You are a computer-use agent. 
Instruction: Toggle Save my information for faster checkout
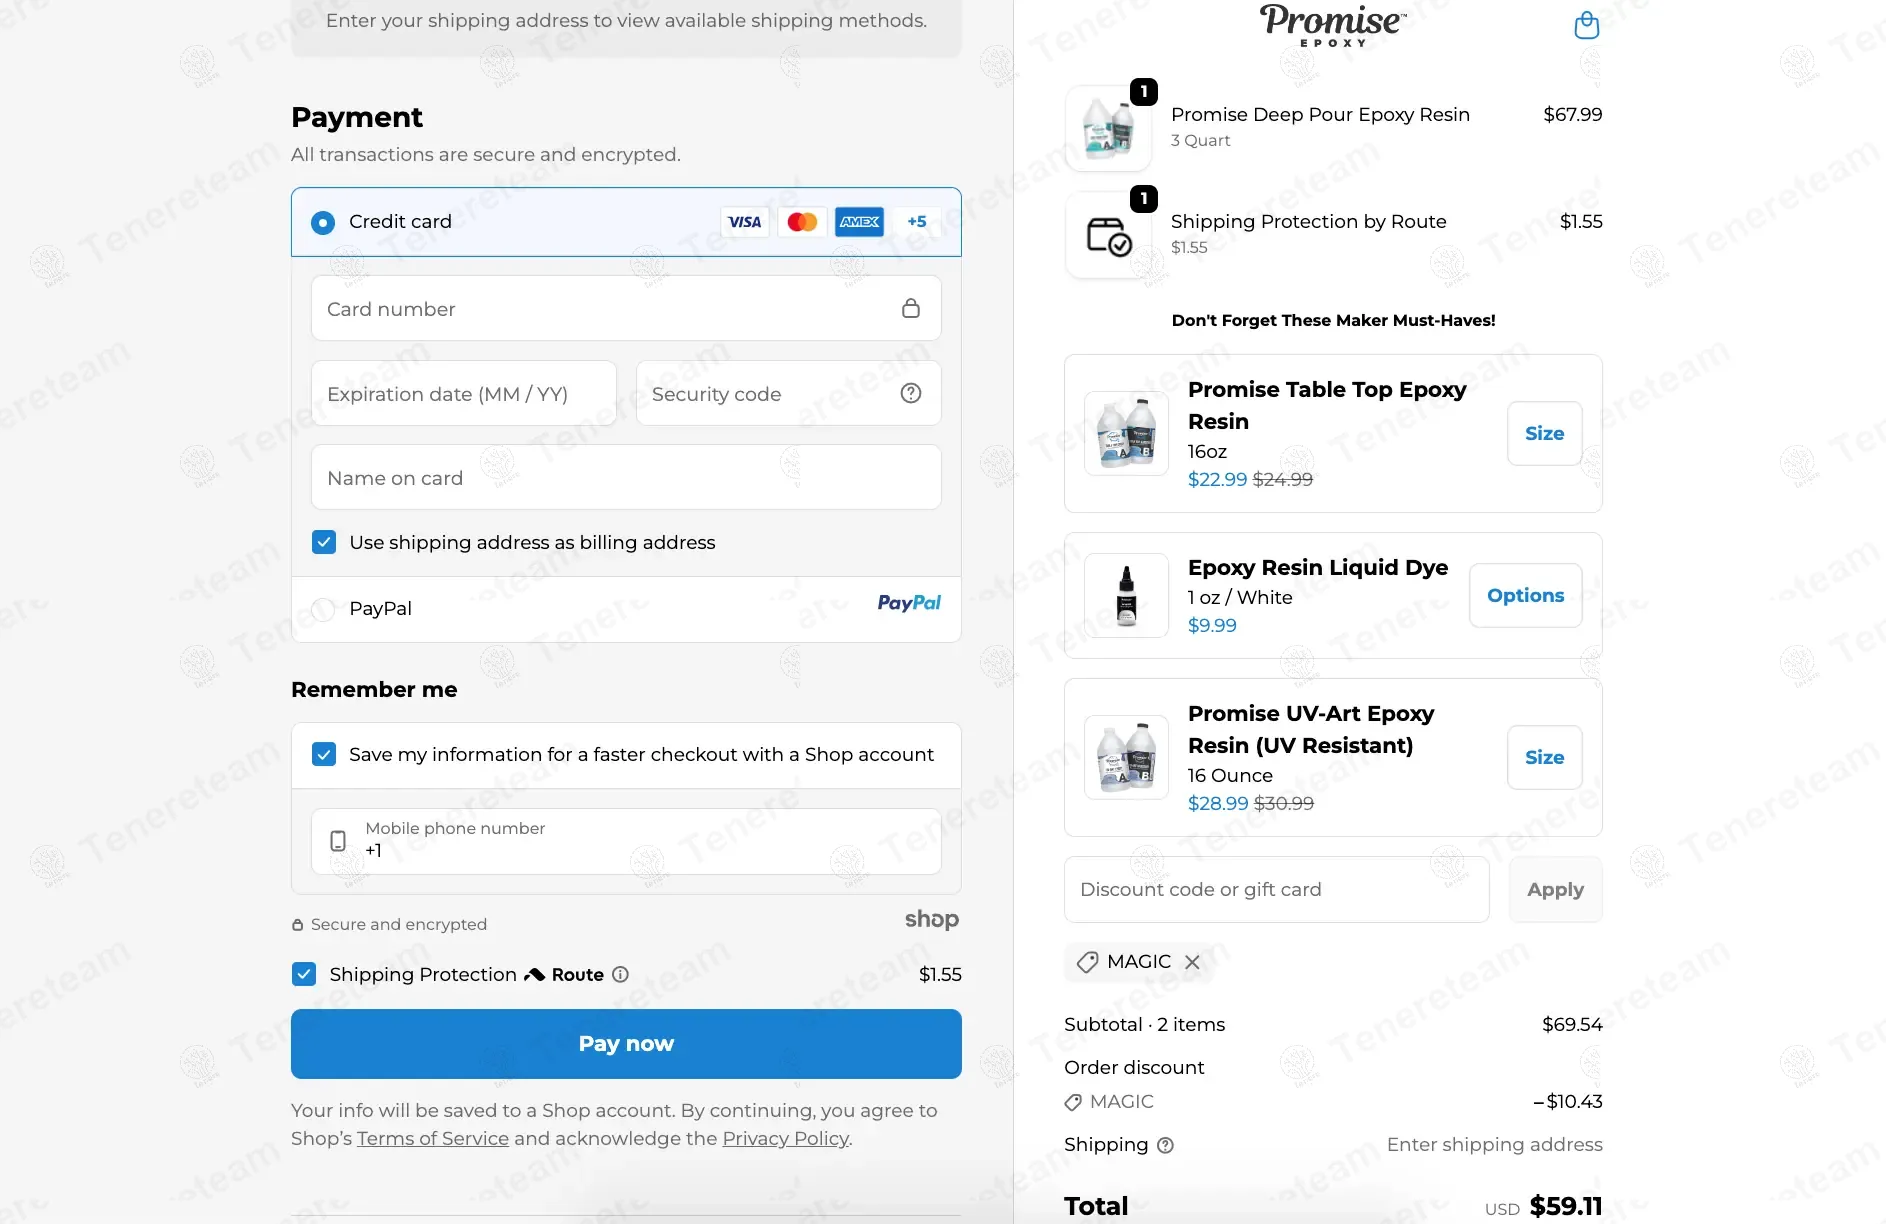pos(324,754)
